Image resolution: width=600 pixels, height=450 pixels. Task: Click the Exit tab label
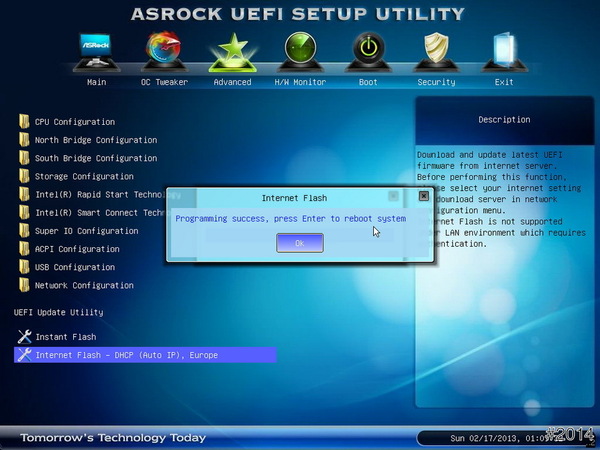coord(504,82)
